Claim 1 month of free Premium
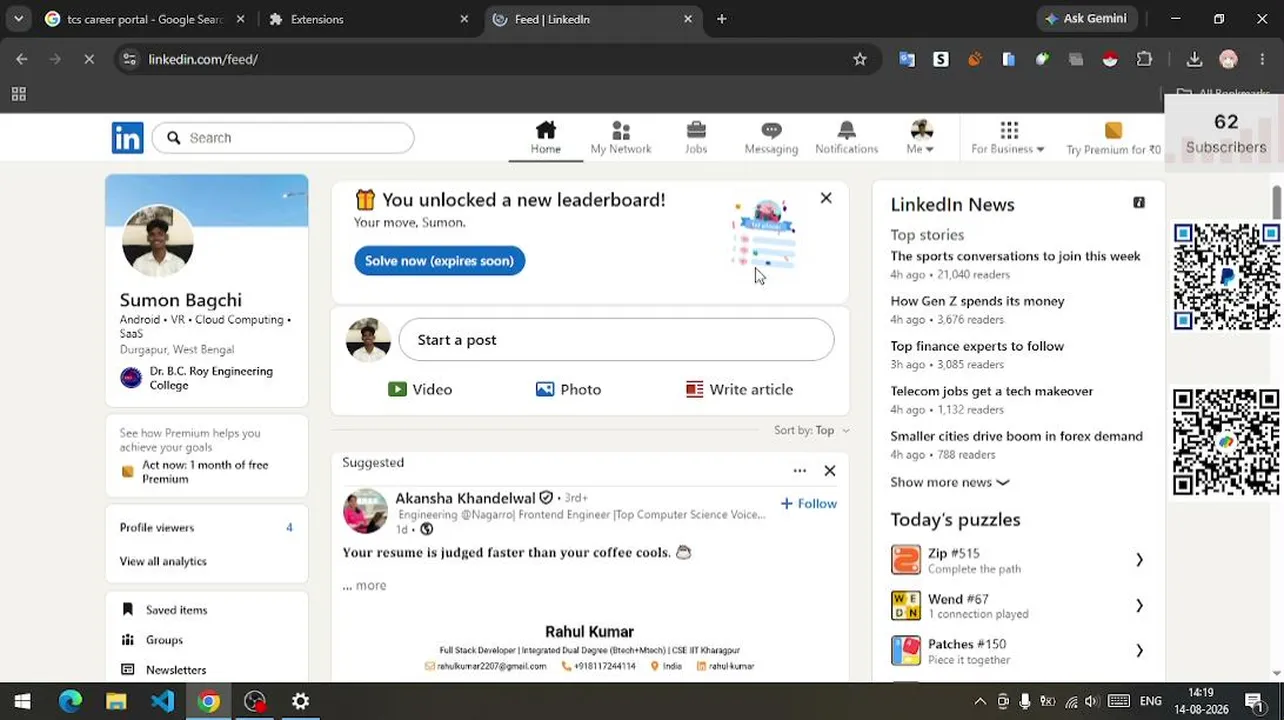 click(205, 472)
